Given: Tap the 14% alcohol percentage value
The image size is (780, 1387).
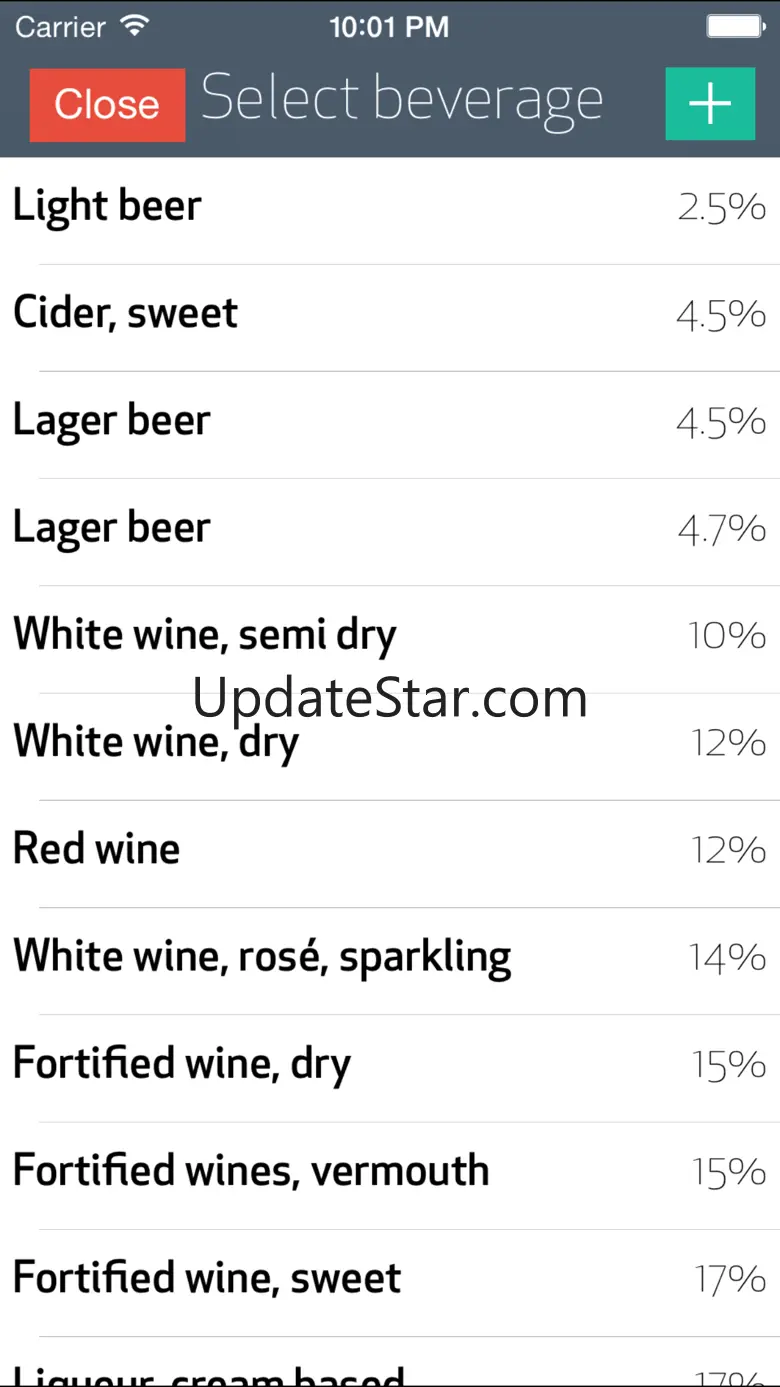Looking at the screenshot, I should [727, 958].
